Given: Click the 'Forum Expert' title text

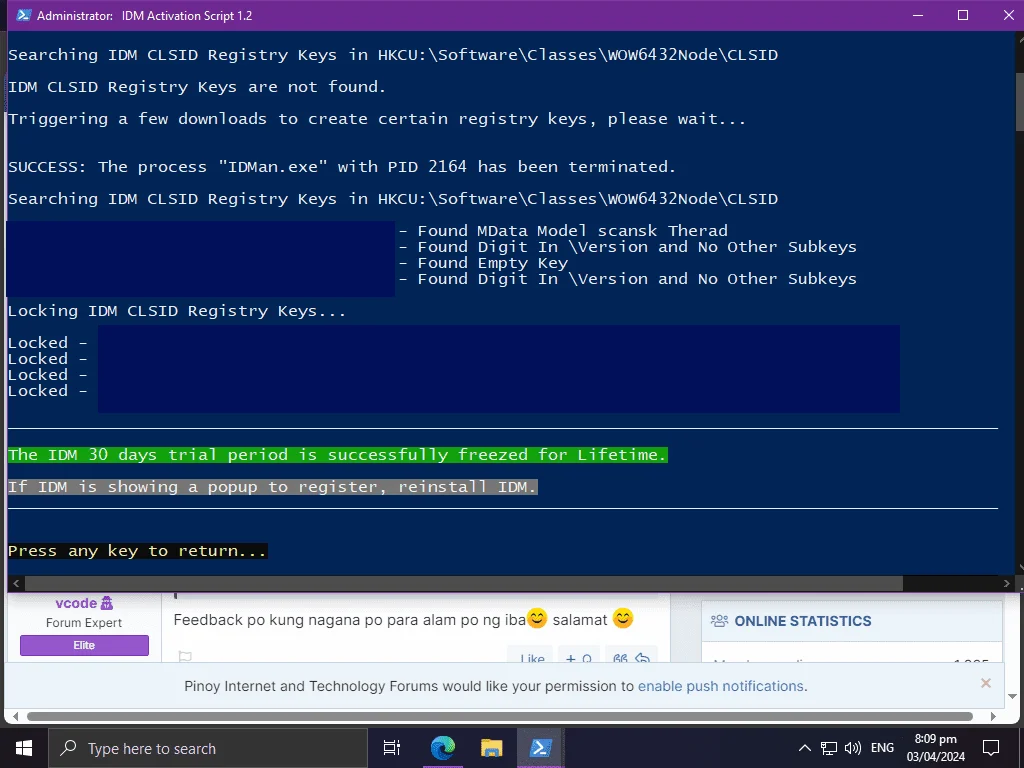Looking at the screenshot, I should click(84, 623).
